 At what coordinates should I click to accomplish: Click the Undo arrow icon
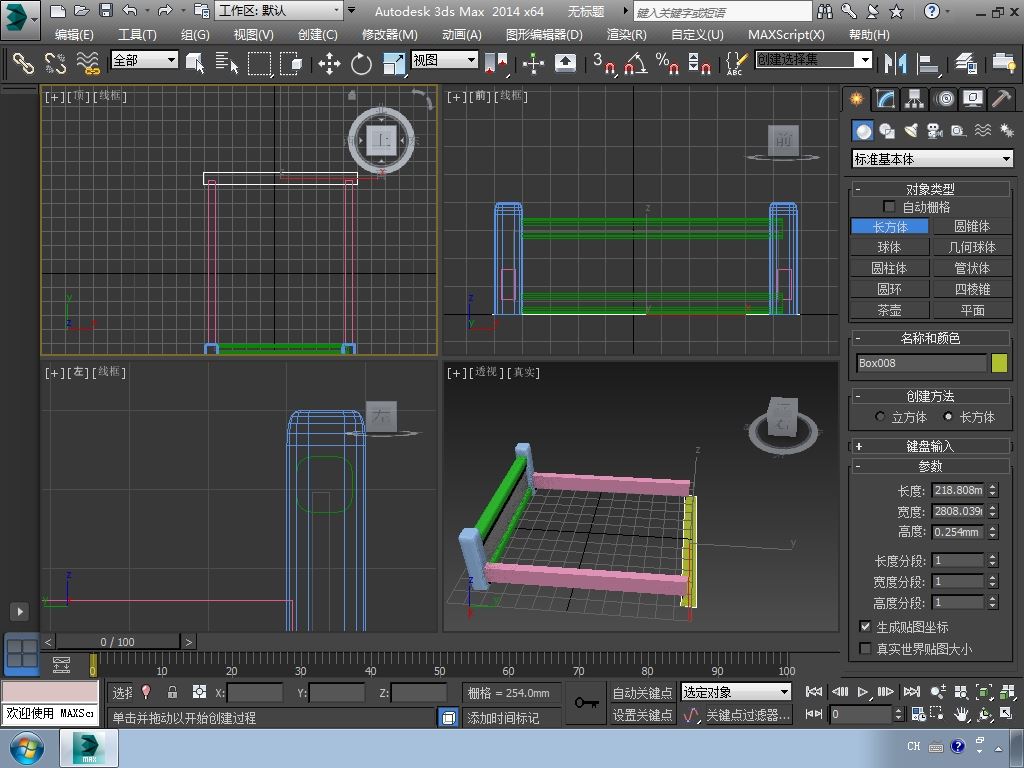tap(130, 11)
